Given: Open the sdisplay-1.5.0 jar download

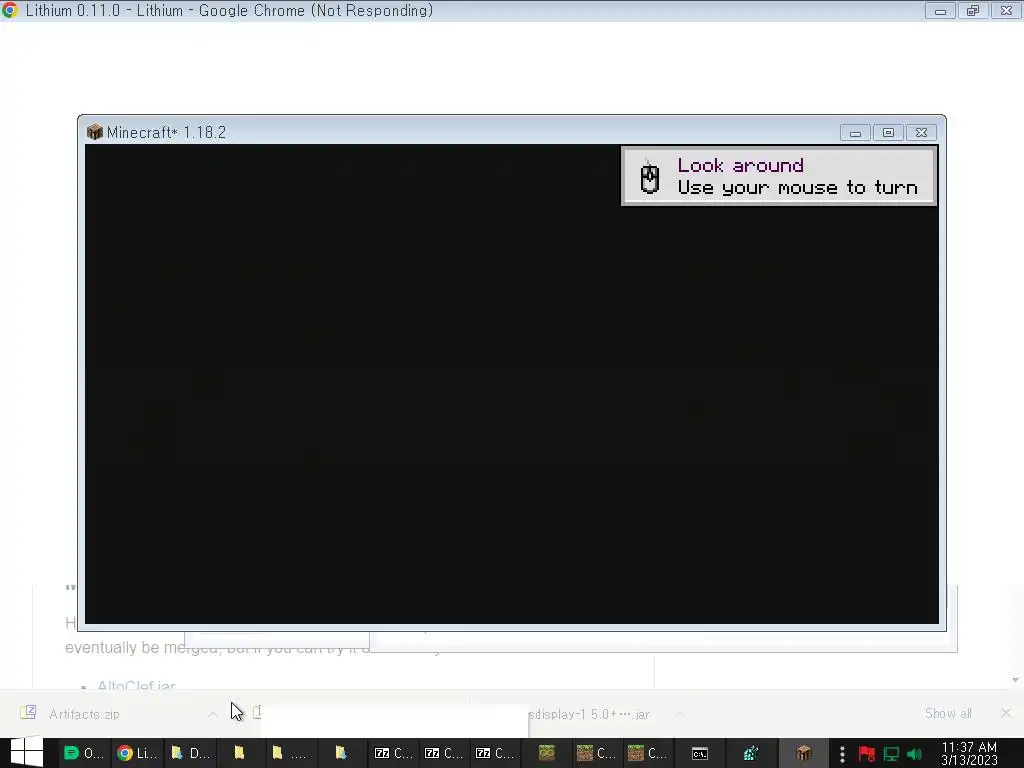Looking at the screenshot, I should pyautogui.click(x=588, y=714).
